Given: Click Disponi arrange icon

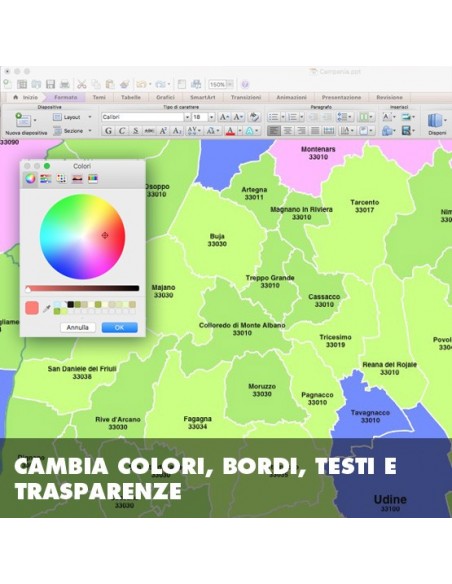Looking at the screenshot, I should (x=435, y=121).
